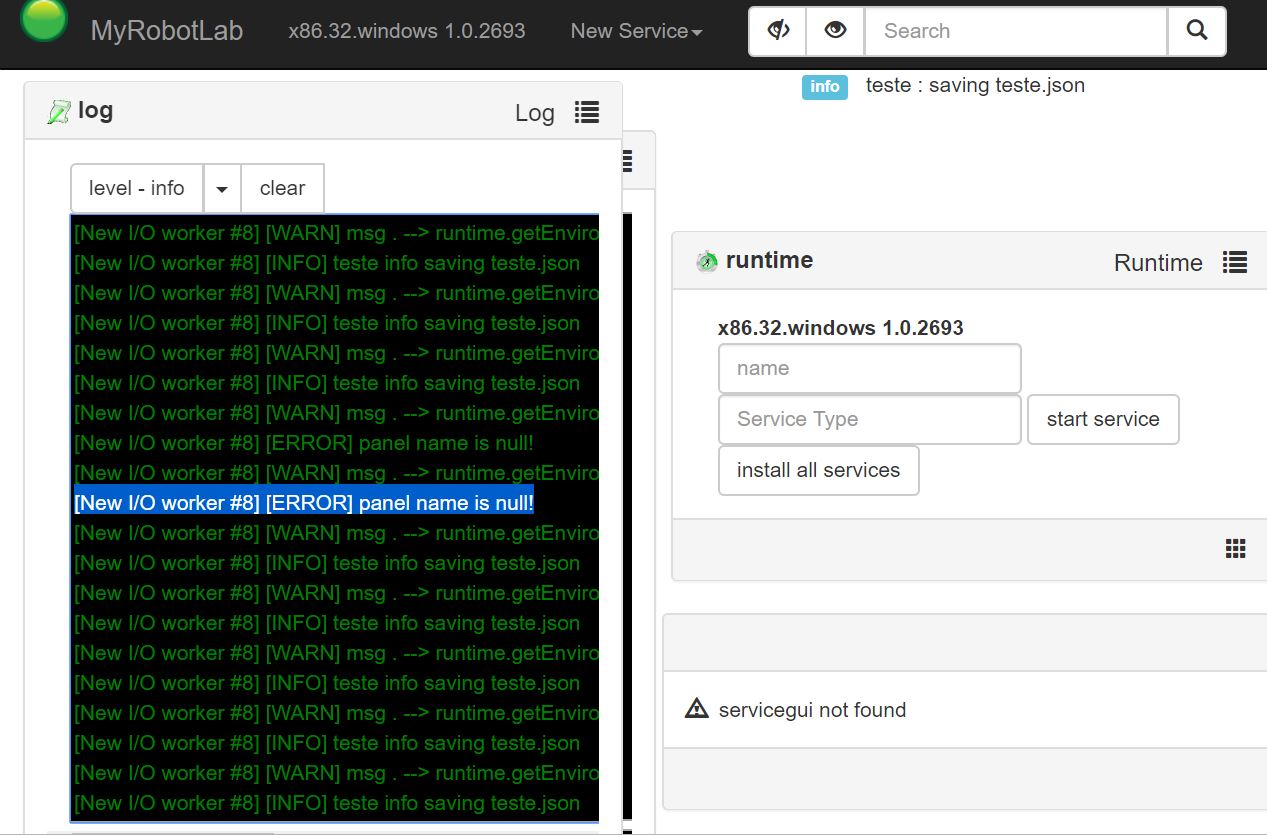The height and width of the screenshot is (835, 1267).
Task: Focus the Search input field
Action: [1016, 31]
